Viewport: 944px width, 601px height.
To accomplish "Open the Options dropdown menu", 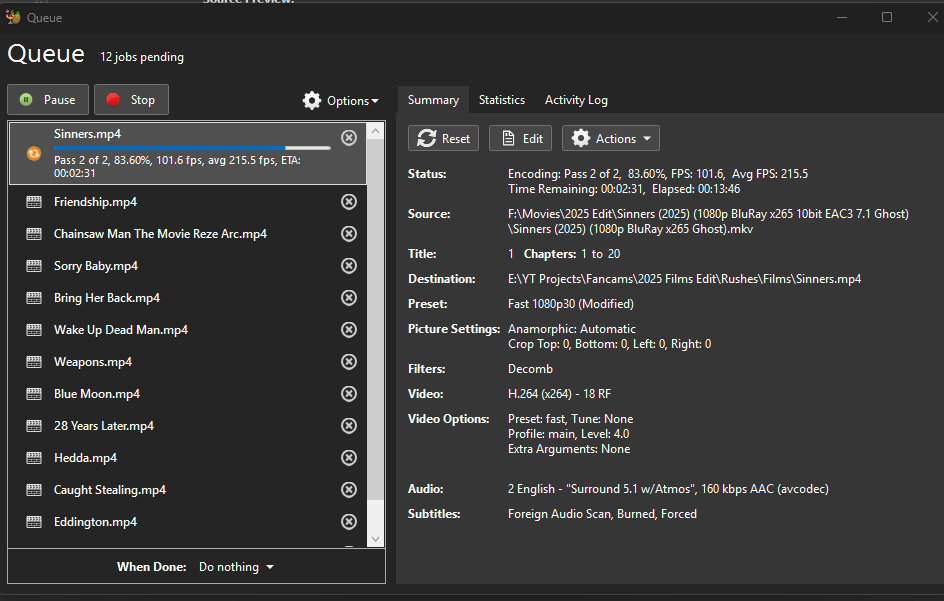I will click(x=341, y=101).
